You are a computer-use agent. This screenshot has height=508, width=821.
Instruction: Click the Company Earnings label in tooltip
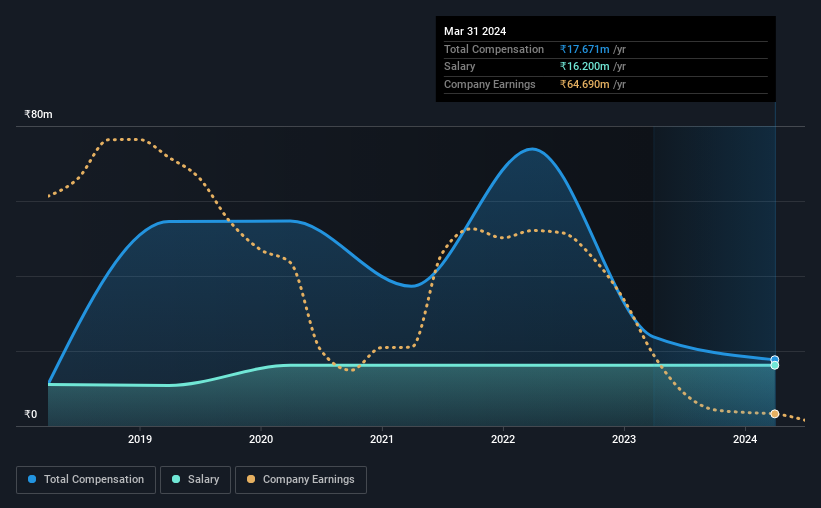point(490,84)
